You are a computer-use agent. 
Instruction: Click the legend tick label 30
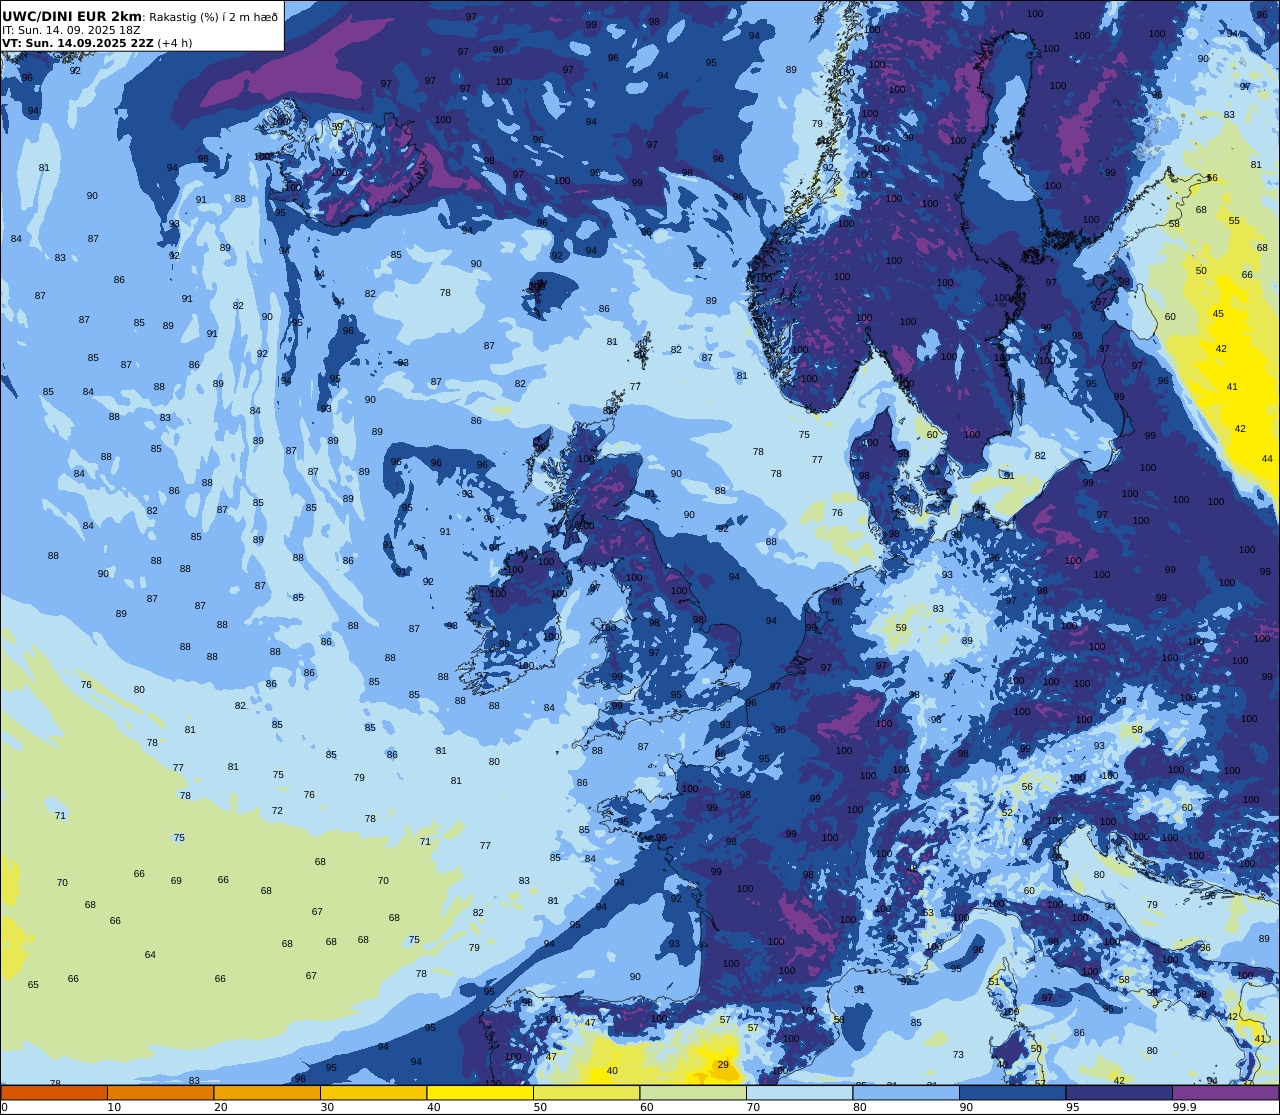(x=327, y=1107)
